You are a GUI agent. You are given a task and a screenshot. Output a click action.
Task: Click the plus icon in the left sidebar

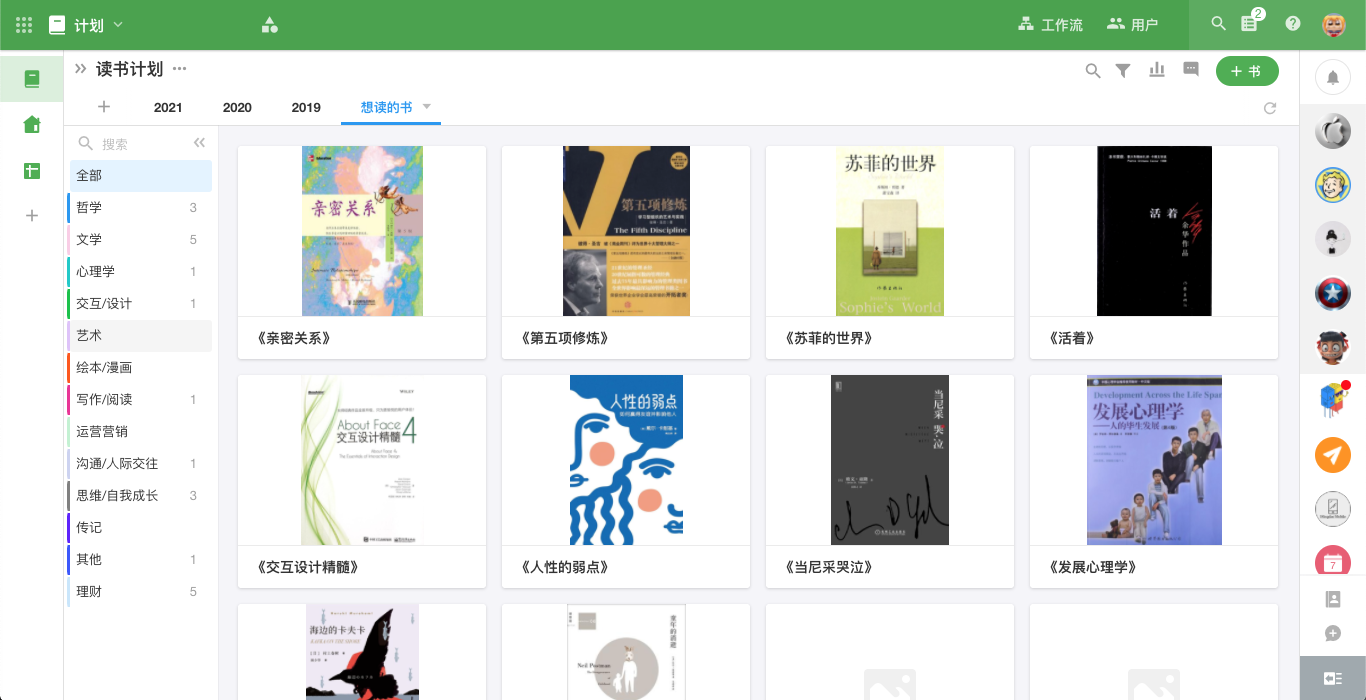click(32, 215)
